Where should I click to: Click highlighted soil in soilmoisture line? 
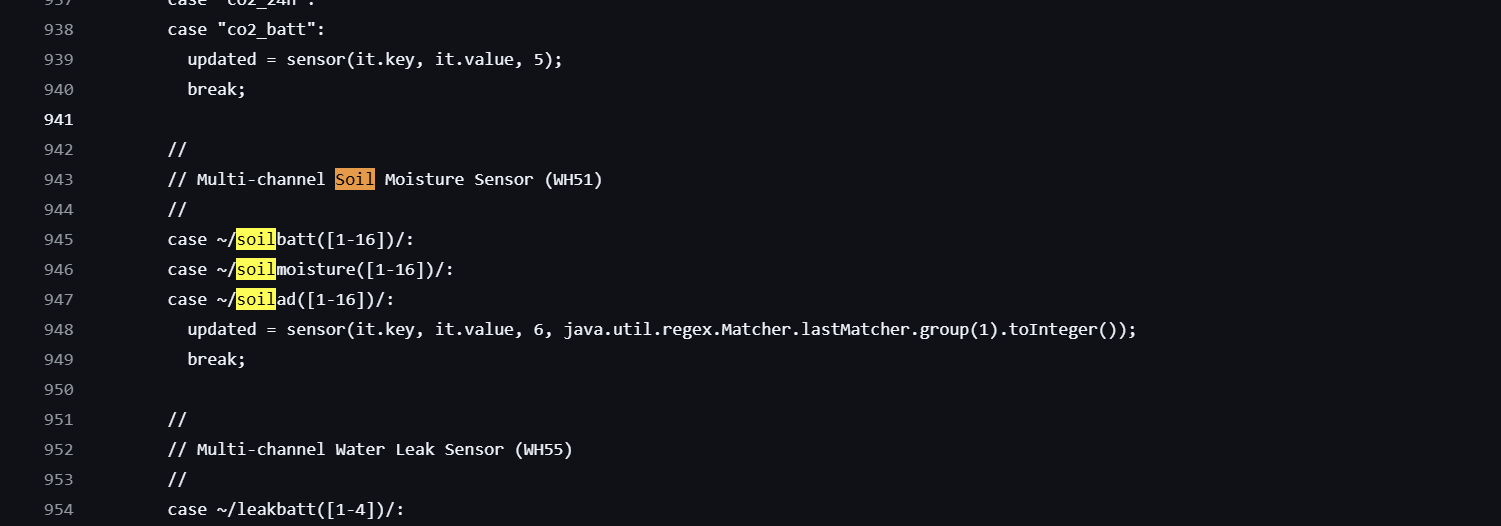tap(256, 270)
